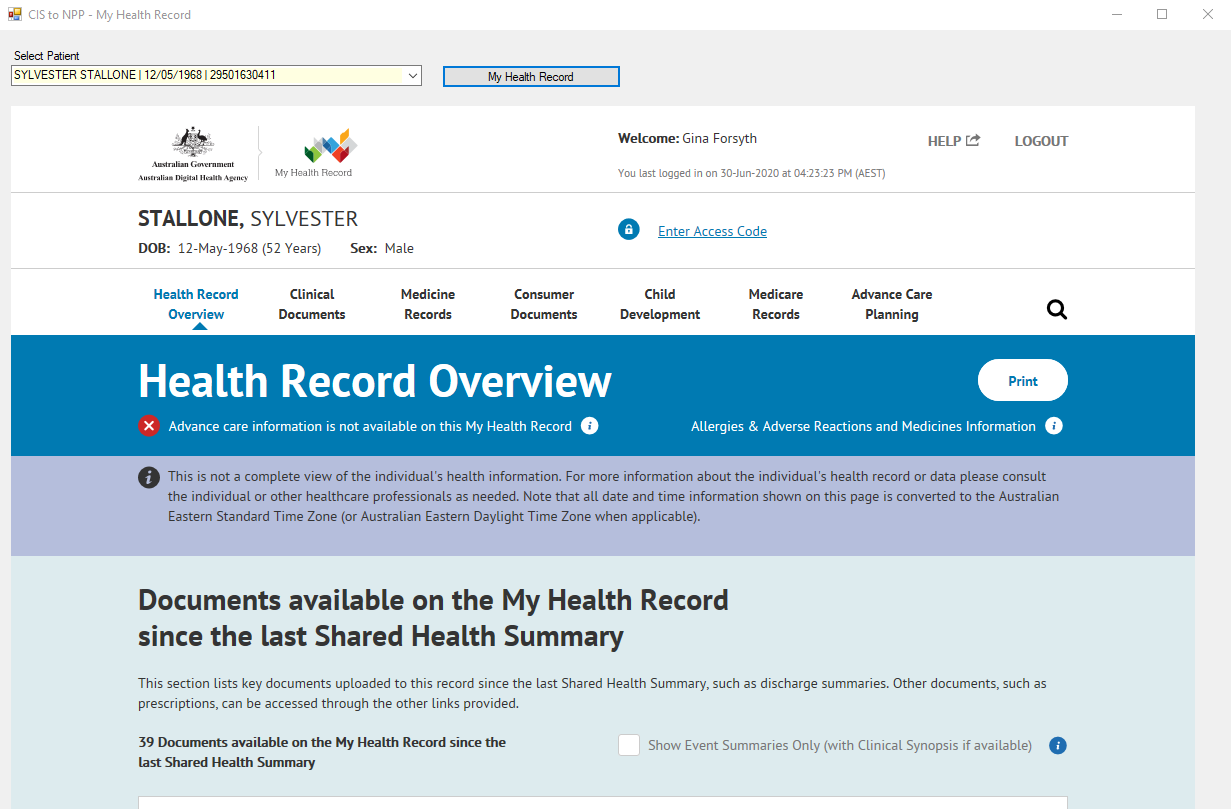This screenshot has width=1231, height=809.
Task: Click info icon next to advance care message
Action: [590, 426]
